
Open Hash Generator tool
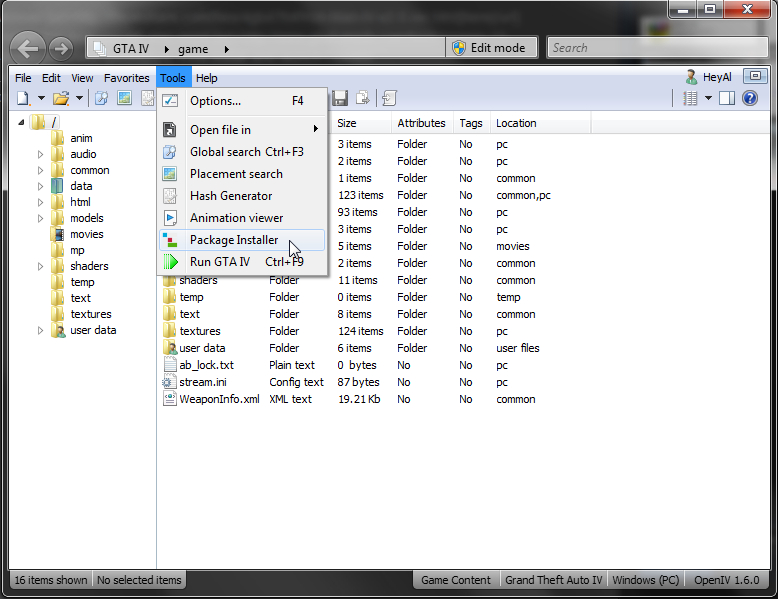point(242,196)
